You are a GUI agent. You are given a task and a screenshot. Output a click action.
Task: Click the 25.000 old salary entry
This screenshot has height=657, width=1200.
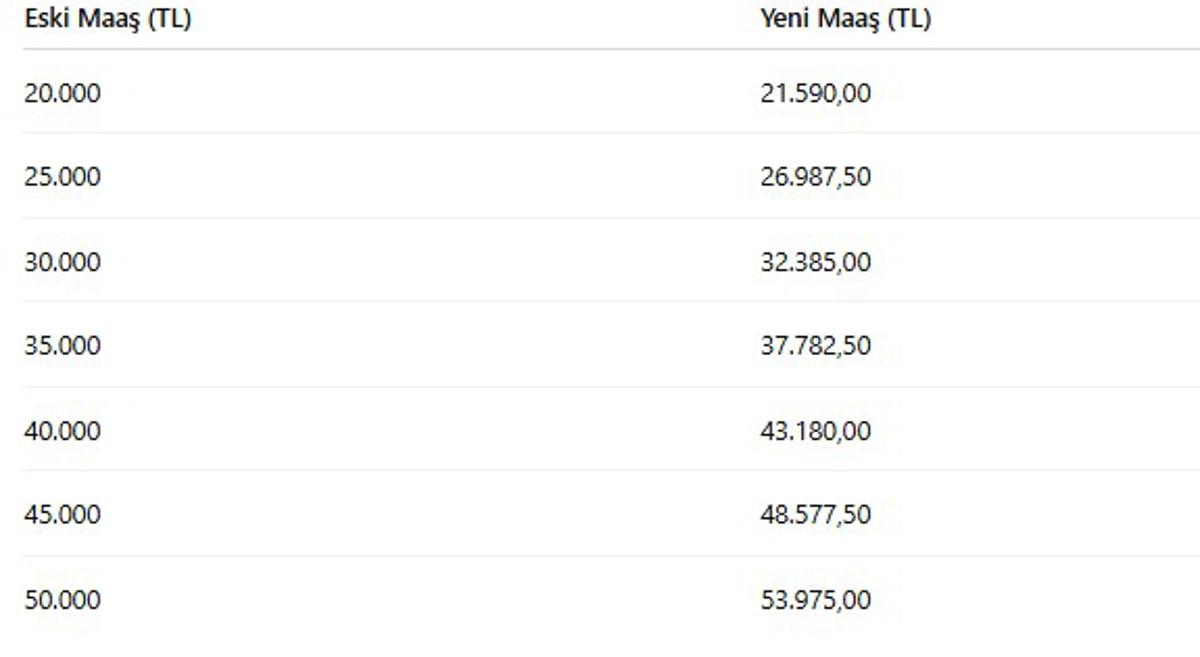[62, 177]
